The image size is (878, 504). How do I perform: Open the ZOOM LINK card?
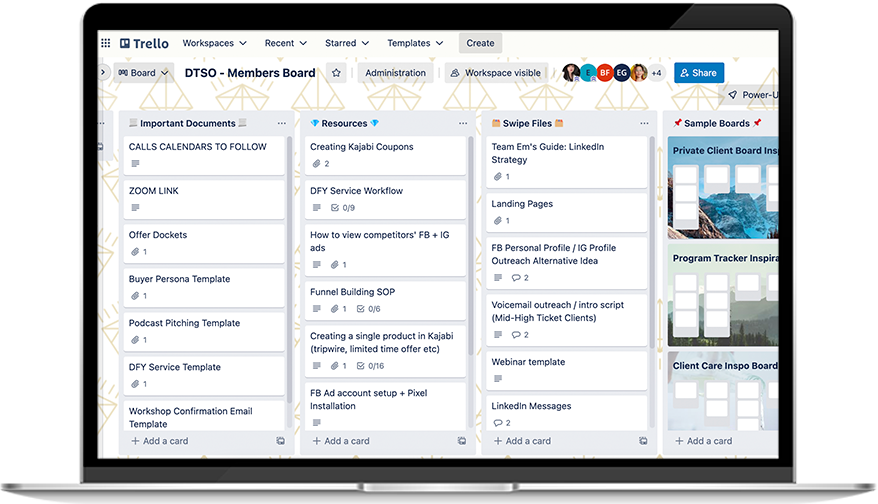204,199
